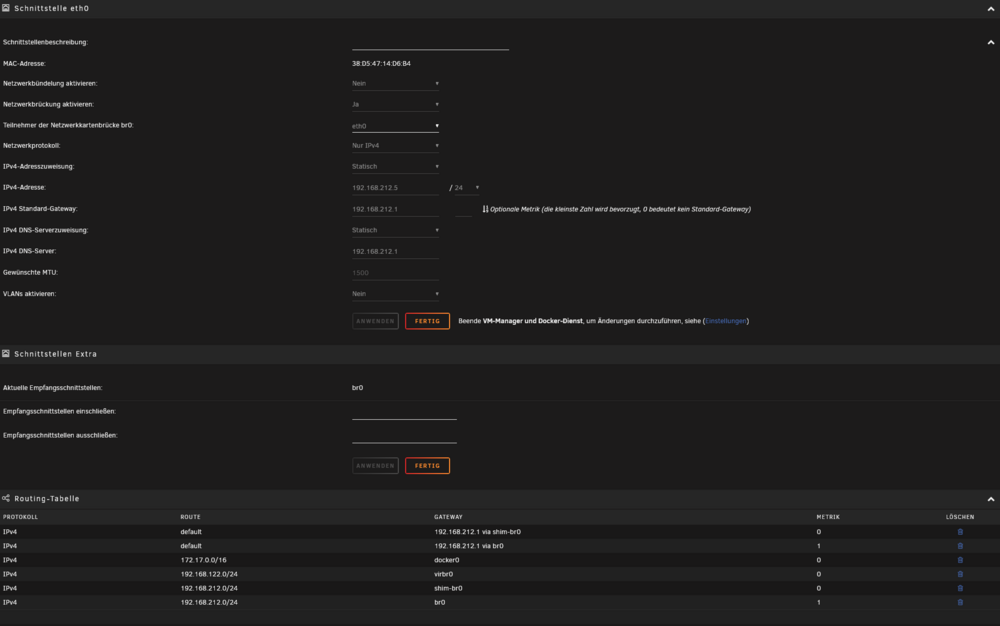
Task: Click the Metrik column header
Action: [828, 517]
